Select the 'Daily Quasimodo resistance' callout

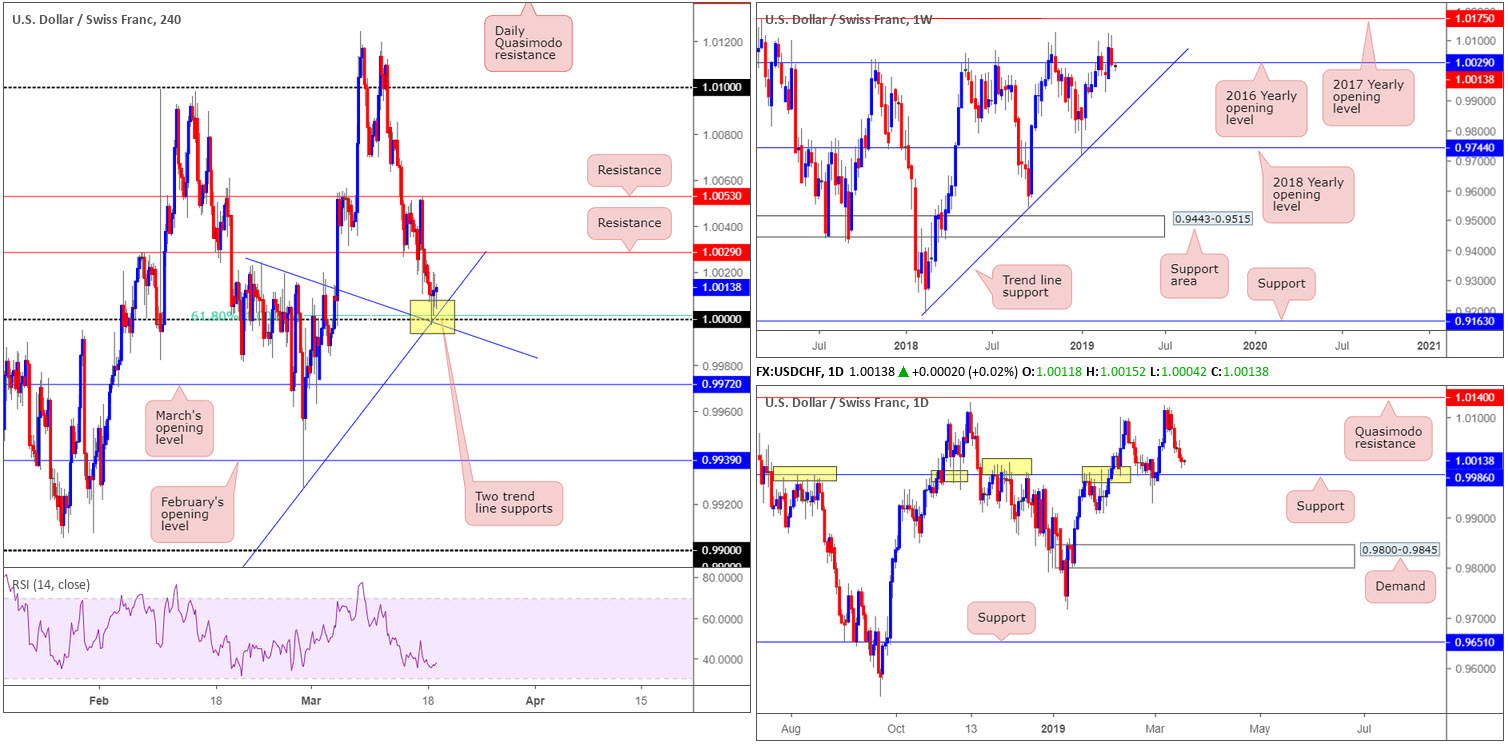(x=528, y=42)
